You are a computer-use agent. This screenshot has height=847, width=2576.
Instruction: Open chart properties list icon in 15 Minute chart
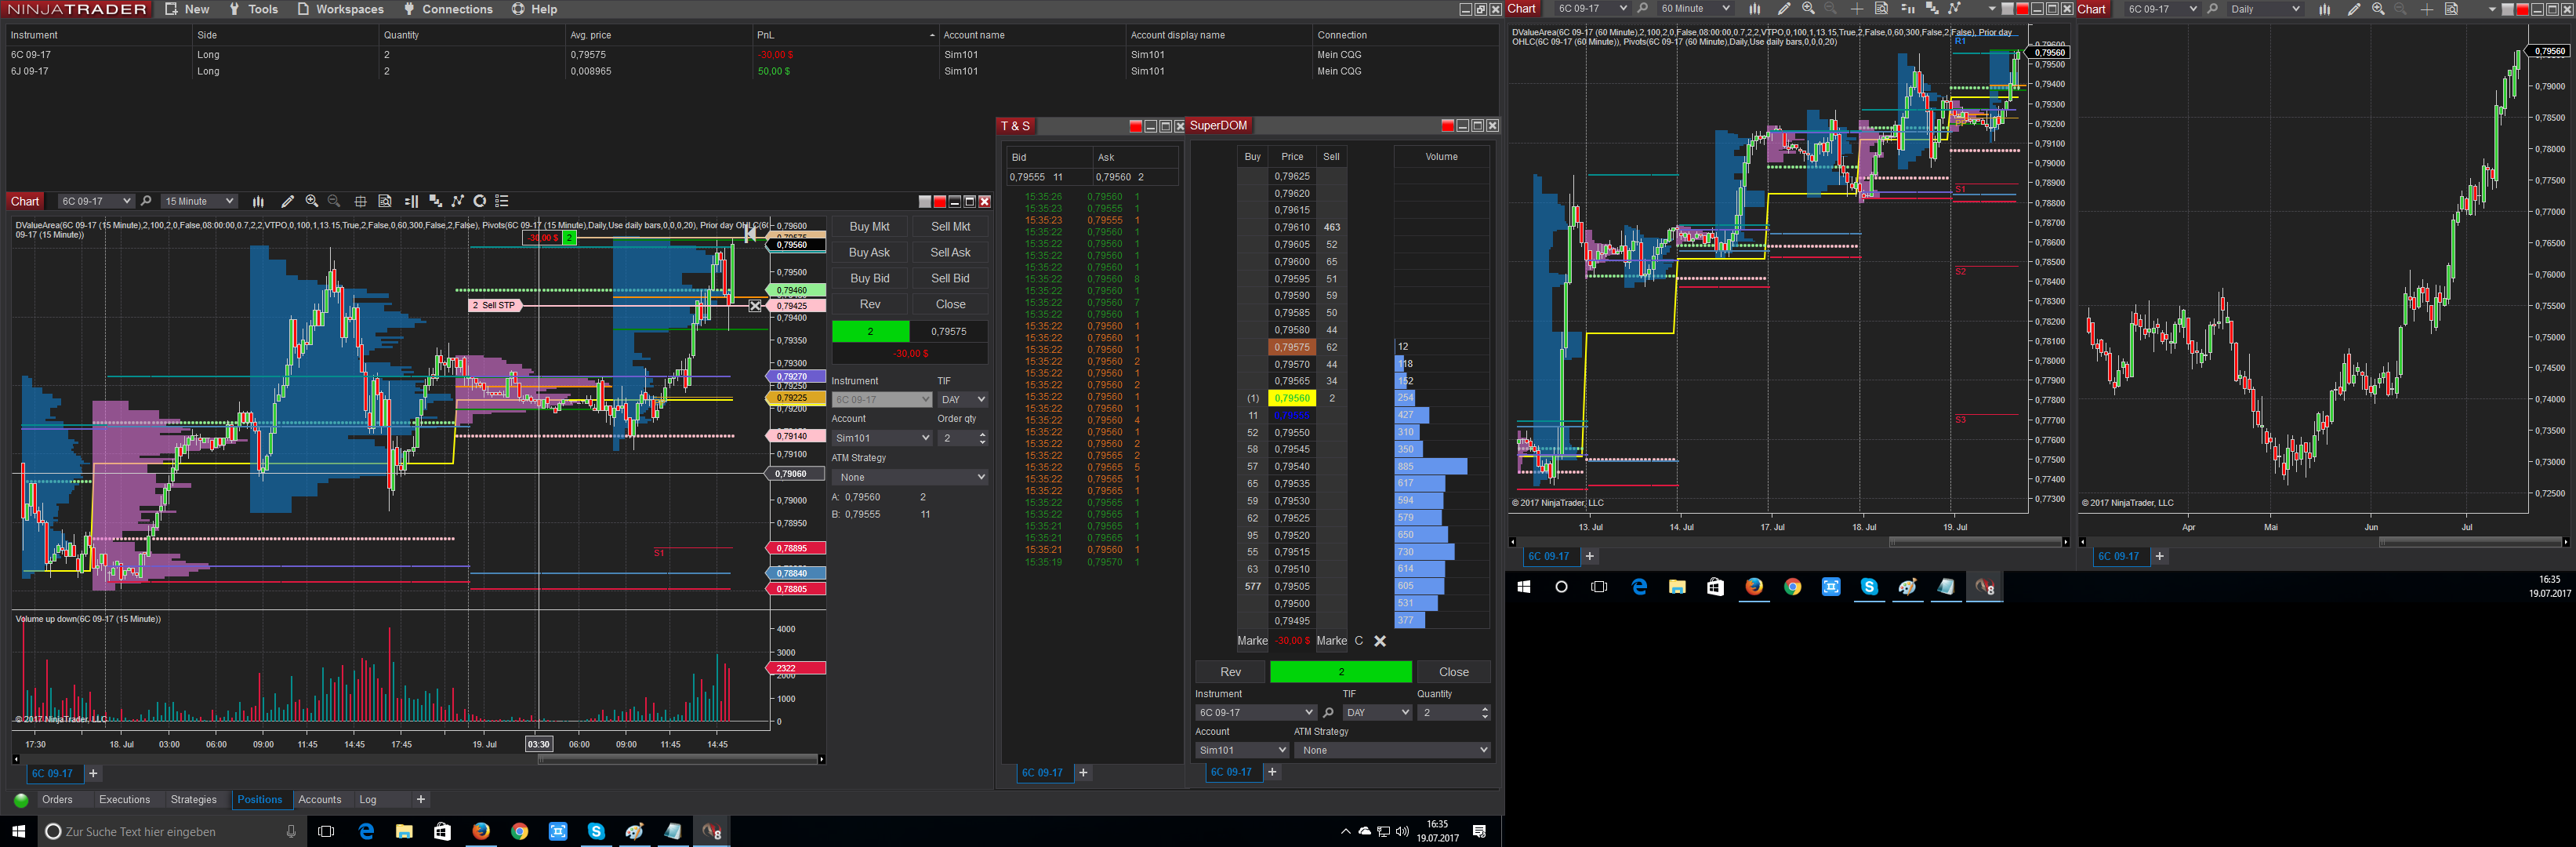coord(502,201)
